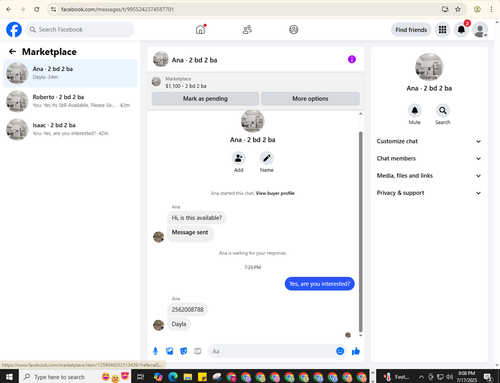Send a thumbs-up like
This screenshot has width=500, height=383.
click(x=356, y=351)
